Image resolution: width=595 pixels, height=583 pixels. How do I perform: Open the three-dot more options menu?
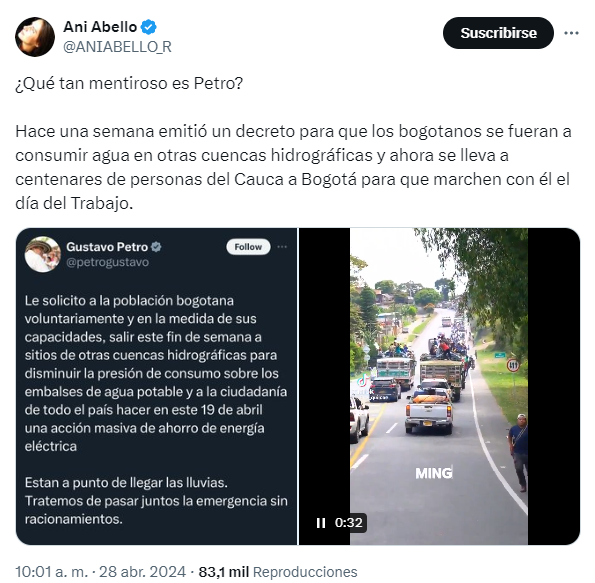pos(571,33)
